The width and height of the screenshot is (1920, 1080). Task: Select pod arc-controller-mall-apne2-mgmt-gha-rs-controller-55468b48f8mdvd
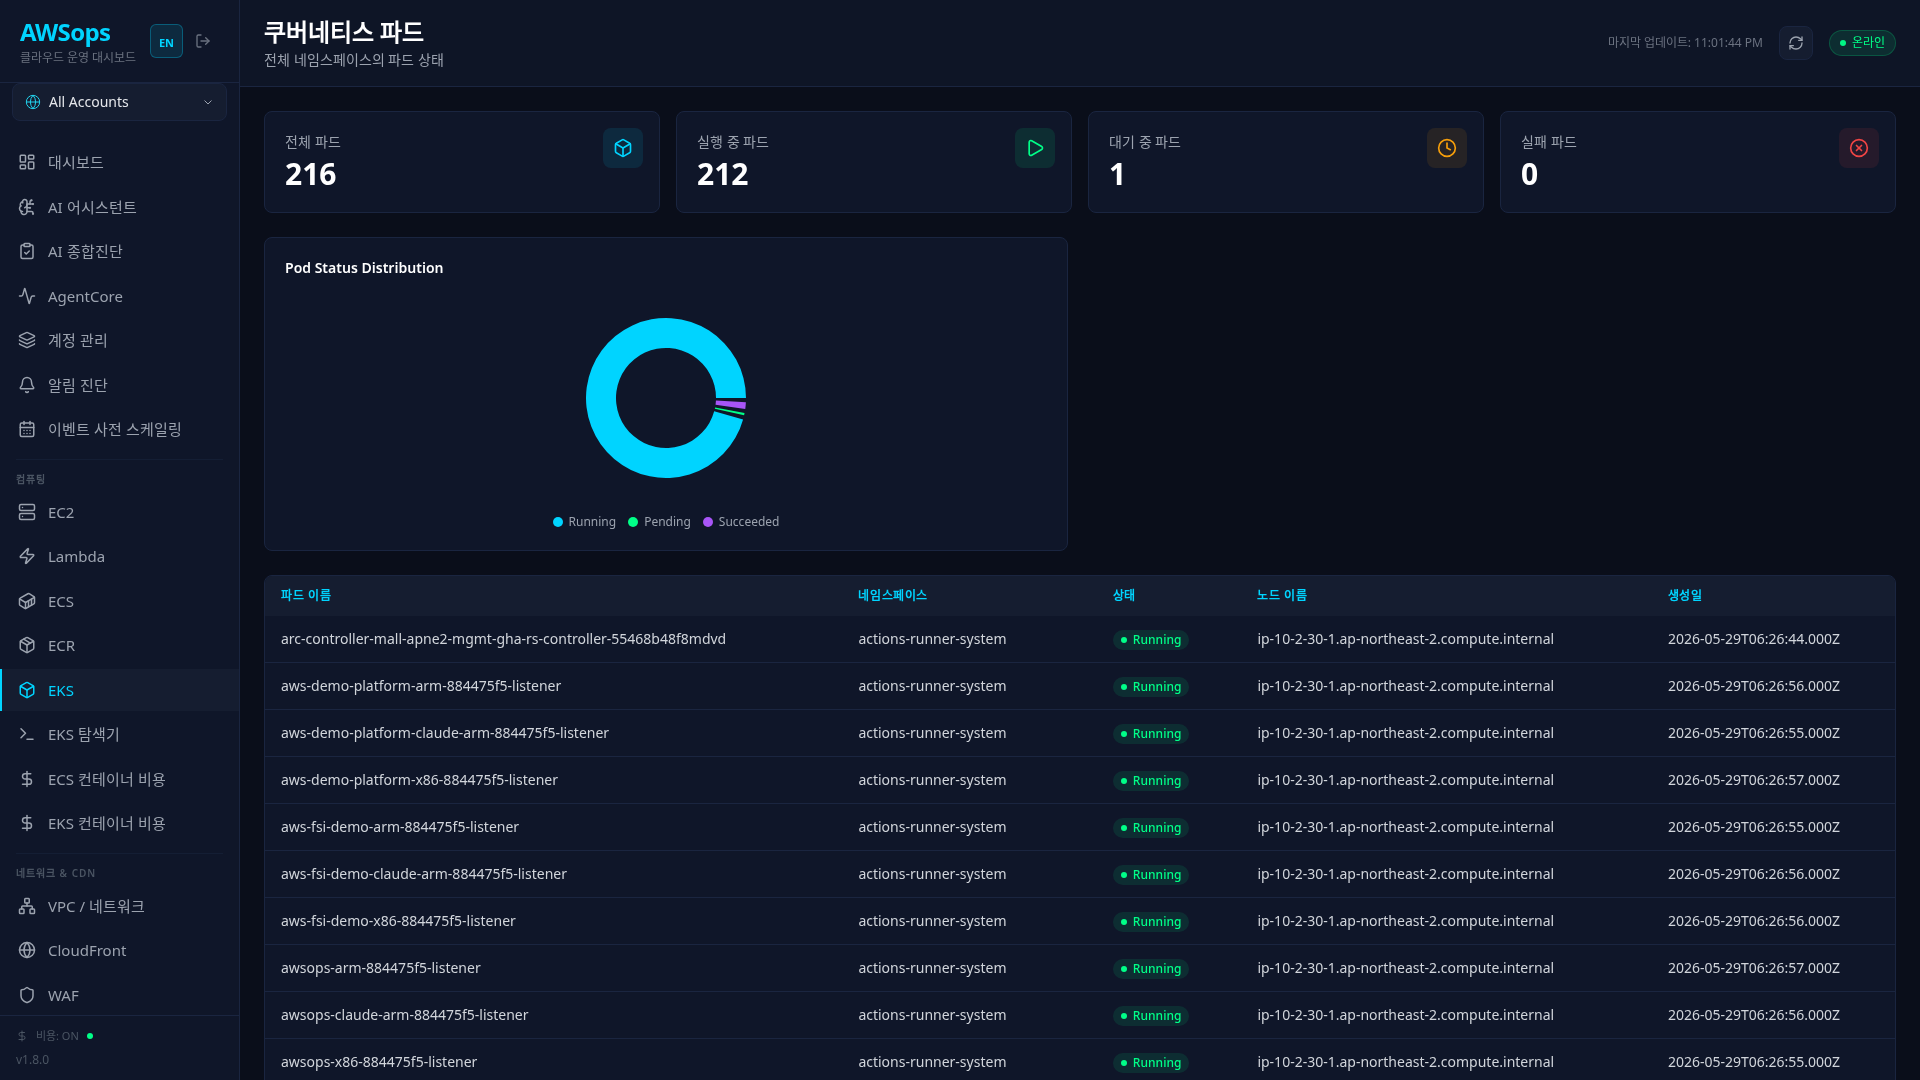(x=1080, y=639)
